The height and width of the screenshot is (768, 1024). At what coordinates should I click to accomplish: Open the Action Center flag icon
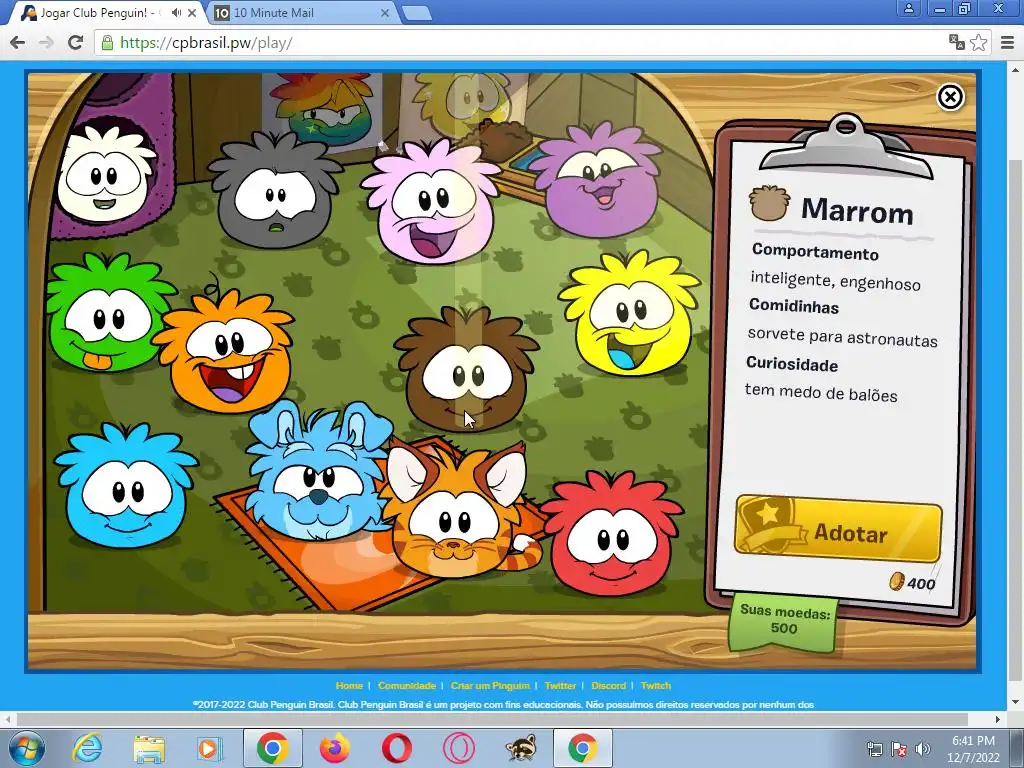pyautogui.click(x=899, y=749)
